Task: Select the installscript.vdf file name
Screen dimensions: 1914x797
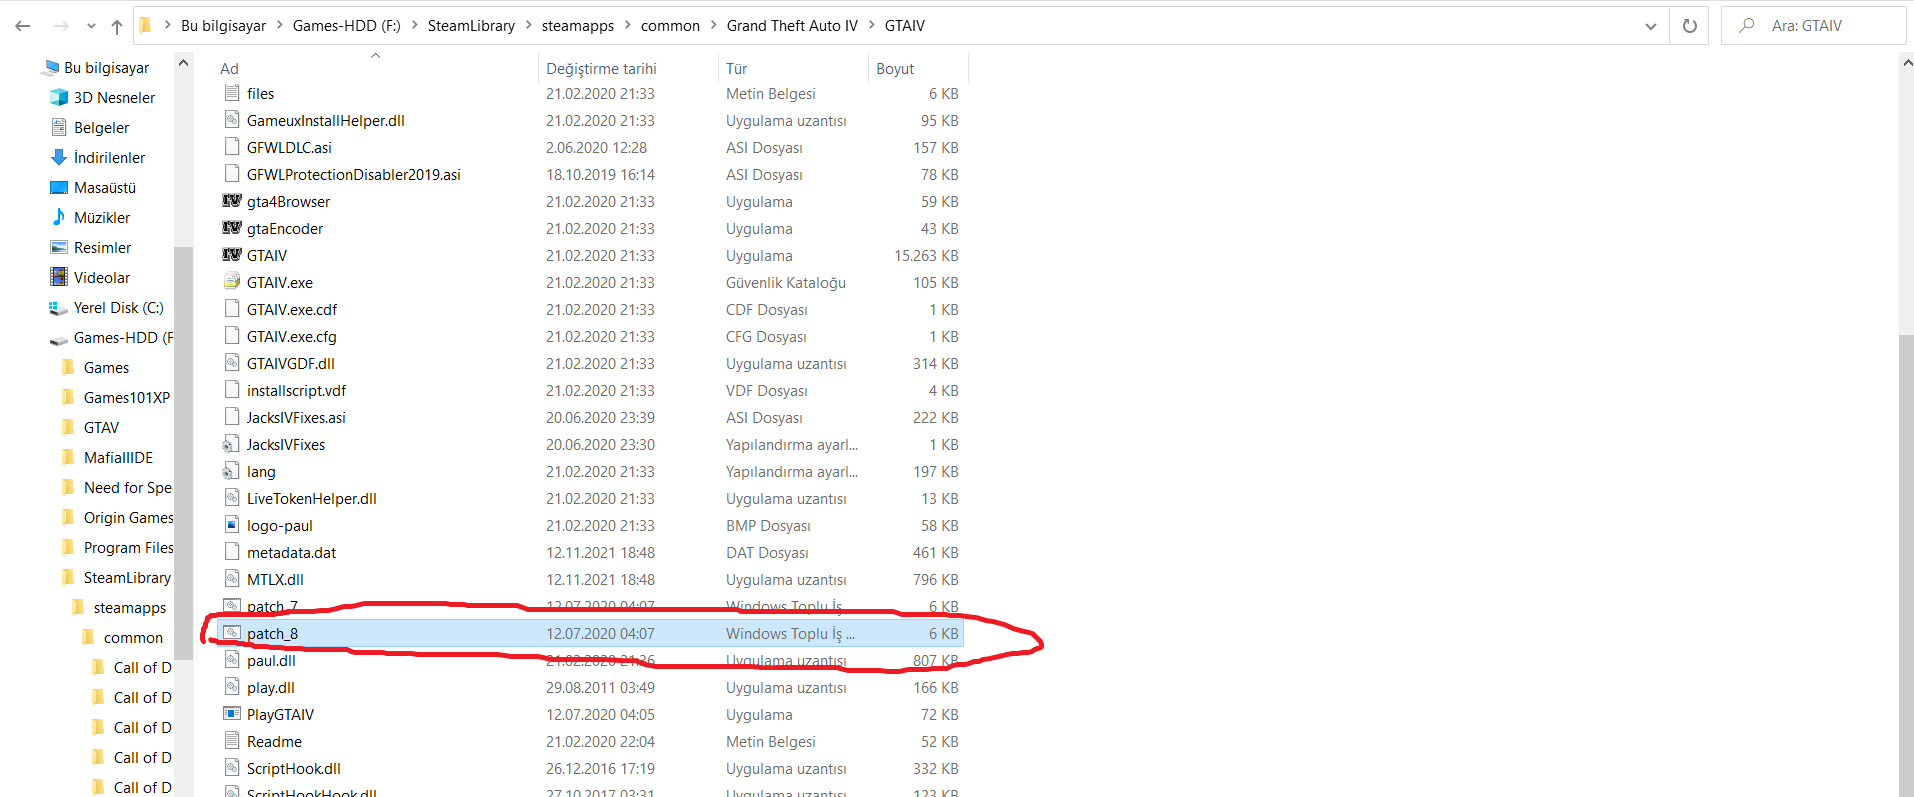Action: click(296, 391)
